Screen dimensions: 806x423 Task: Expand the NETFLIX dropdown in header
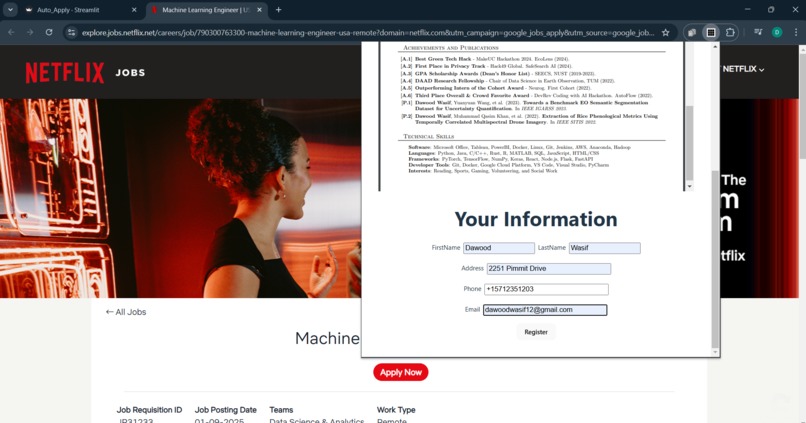click(743, 69)
